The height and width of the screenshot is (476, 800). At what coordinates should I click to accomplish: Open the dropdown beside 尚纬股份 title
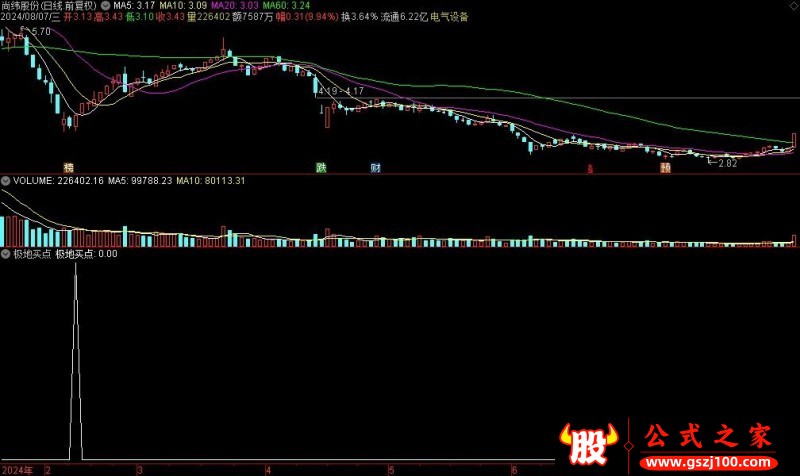(106, 6)
